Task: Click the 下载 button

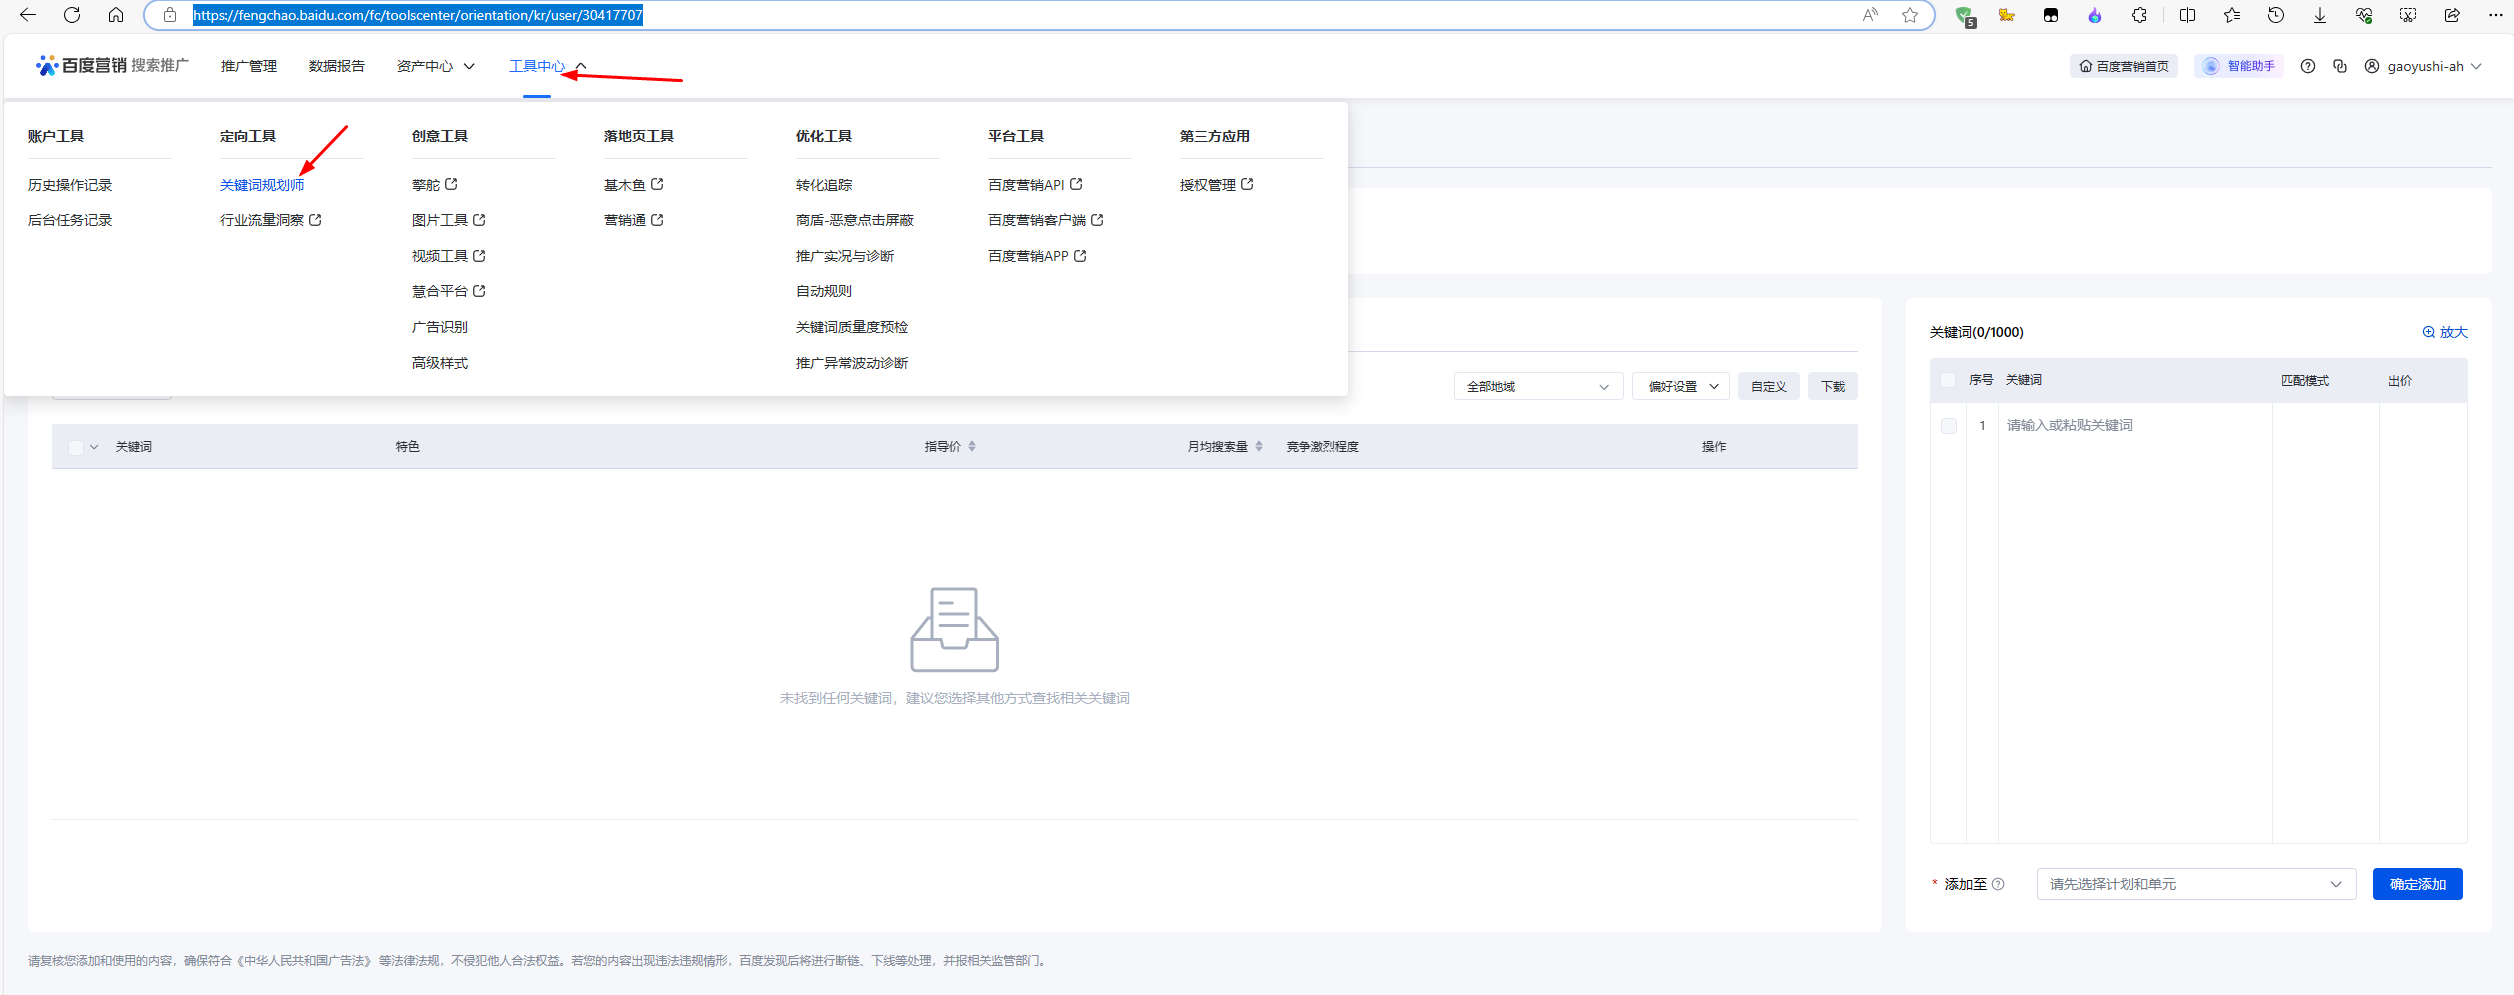Action: click(x=1833, y=386)
